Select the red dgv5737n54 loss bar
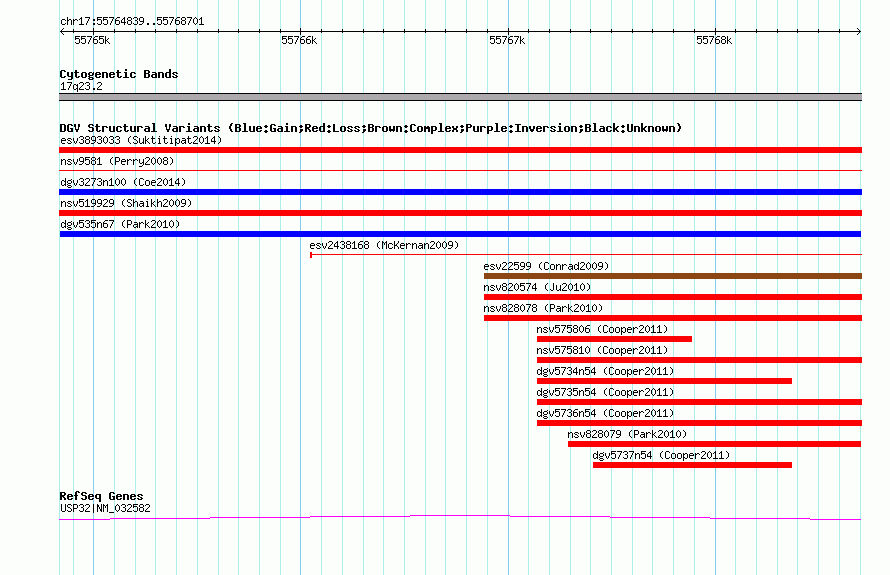Screen dimensions: 890x575 (x=692, y=465)
